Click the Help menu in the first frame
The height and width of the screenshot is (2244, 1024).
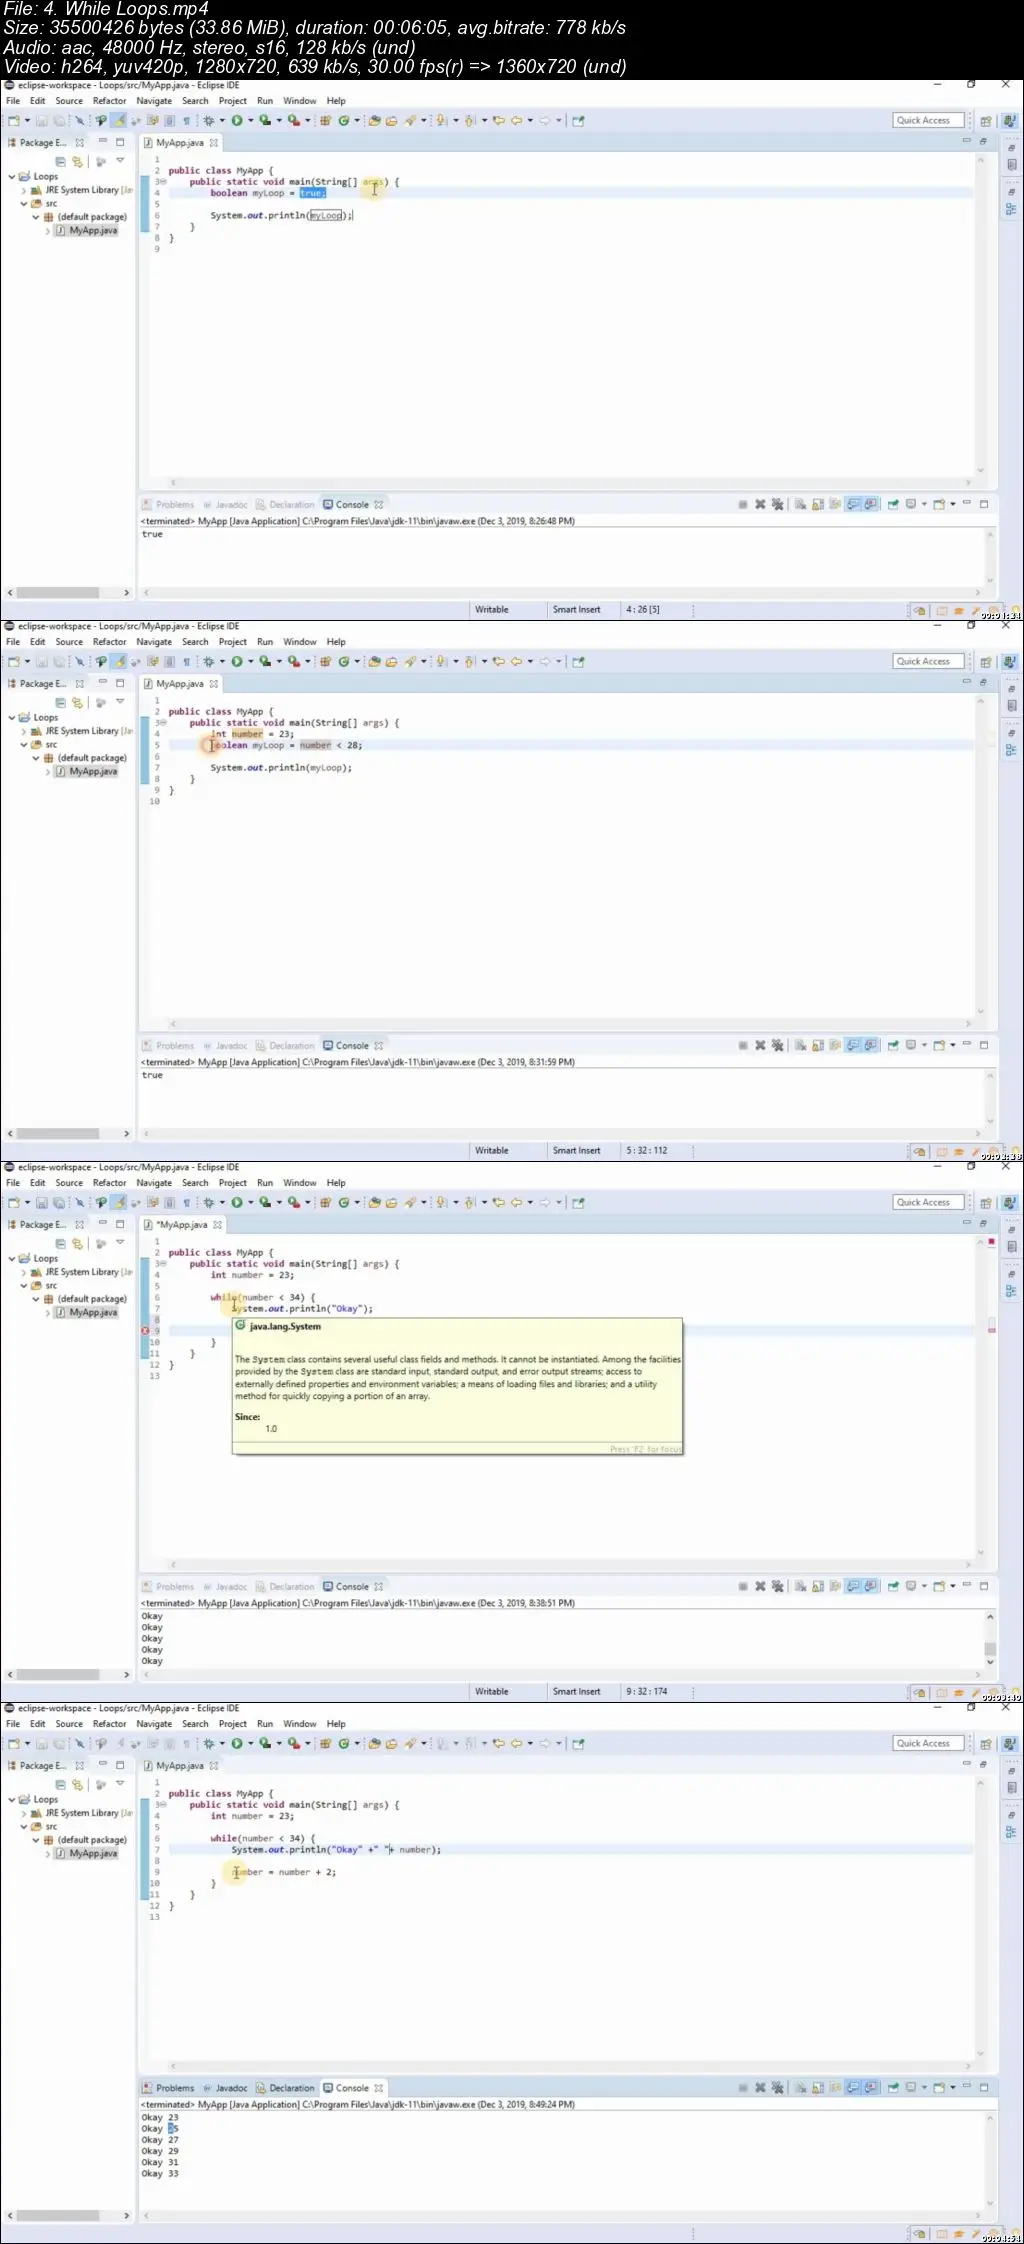point(336,101)
